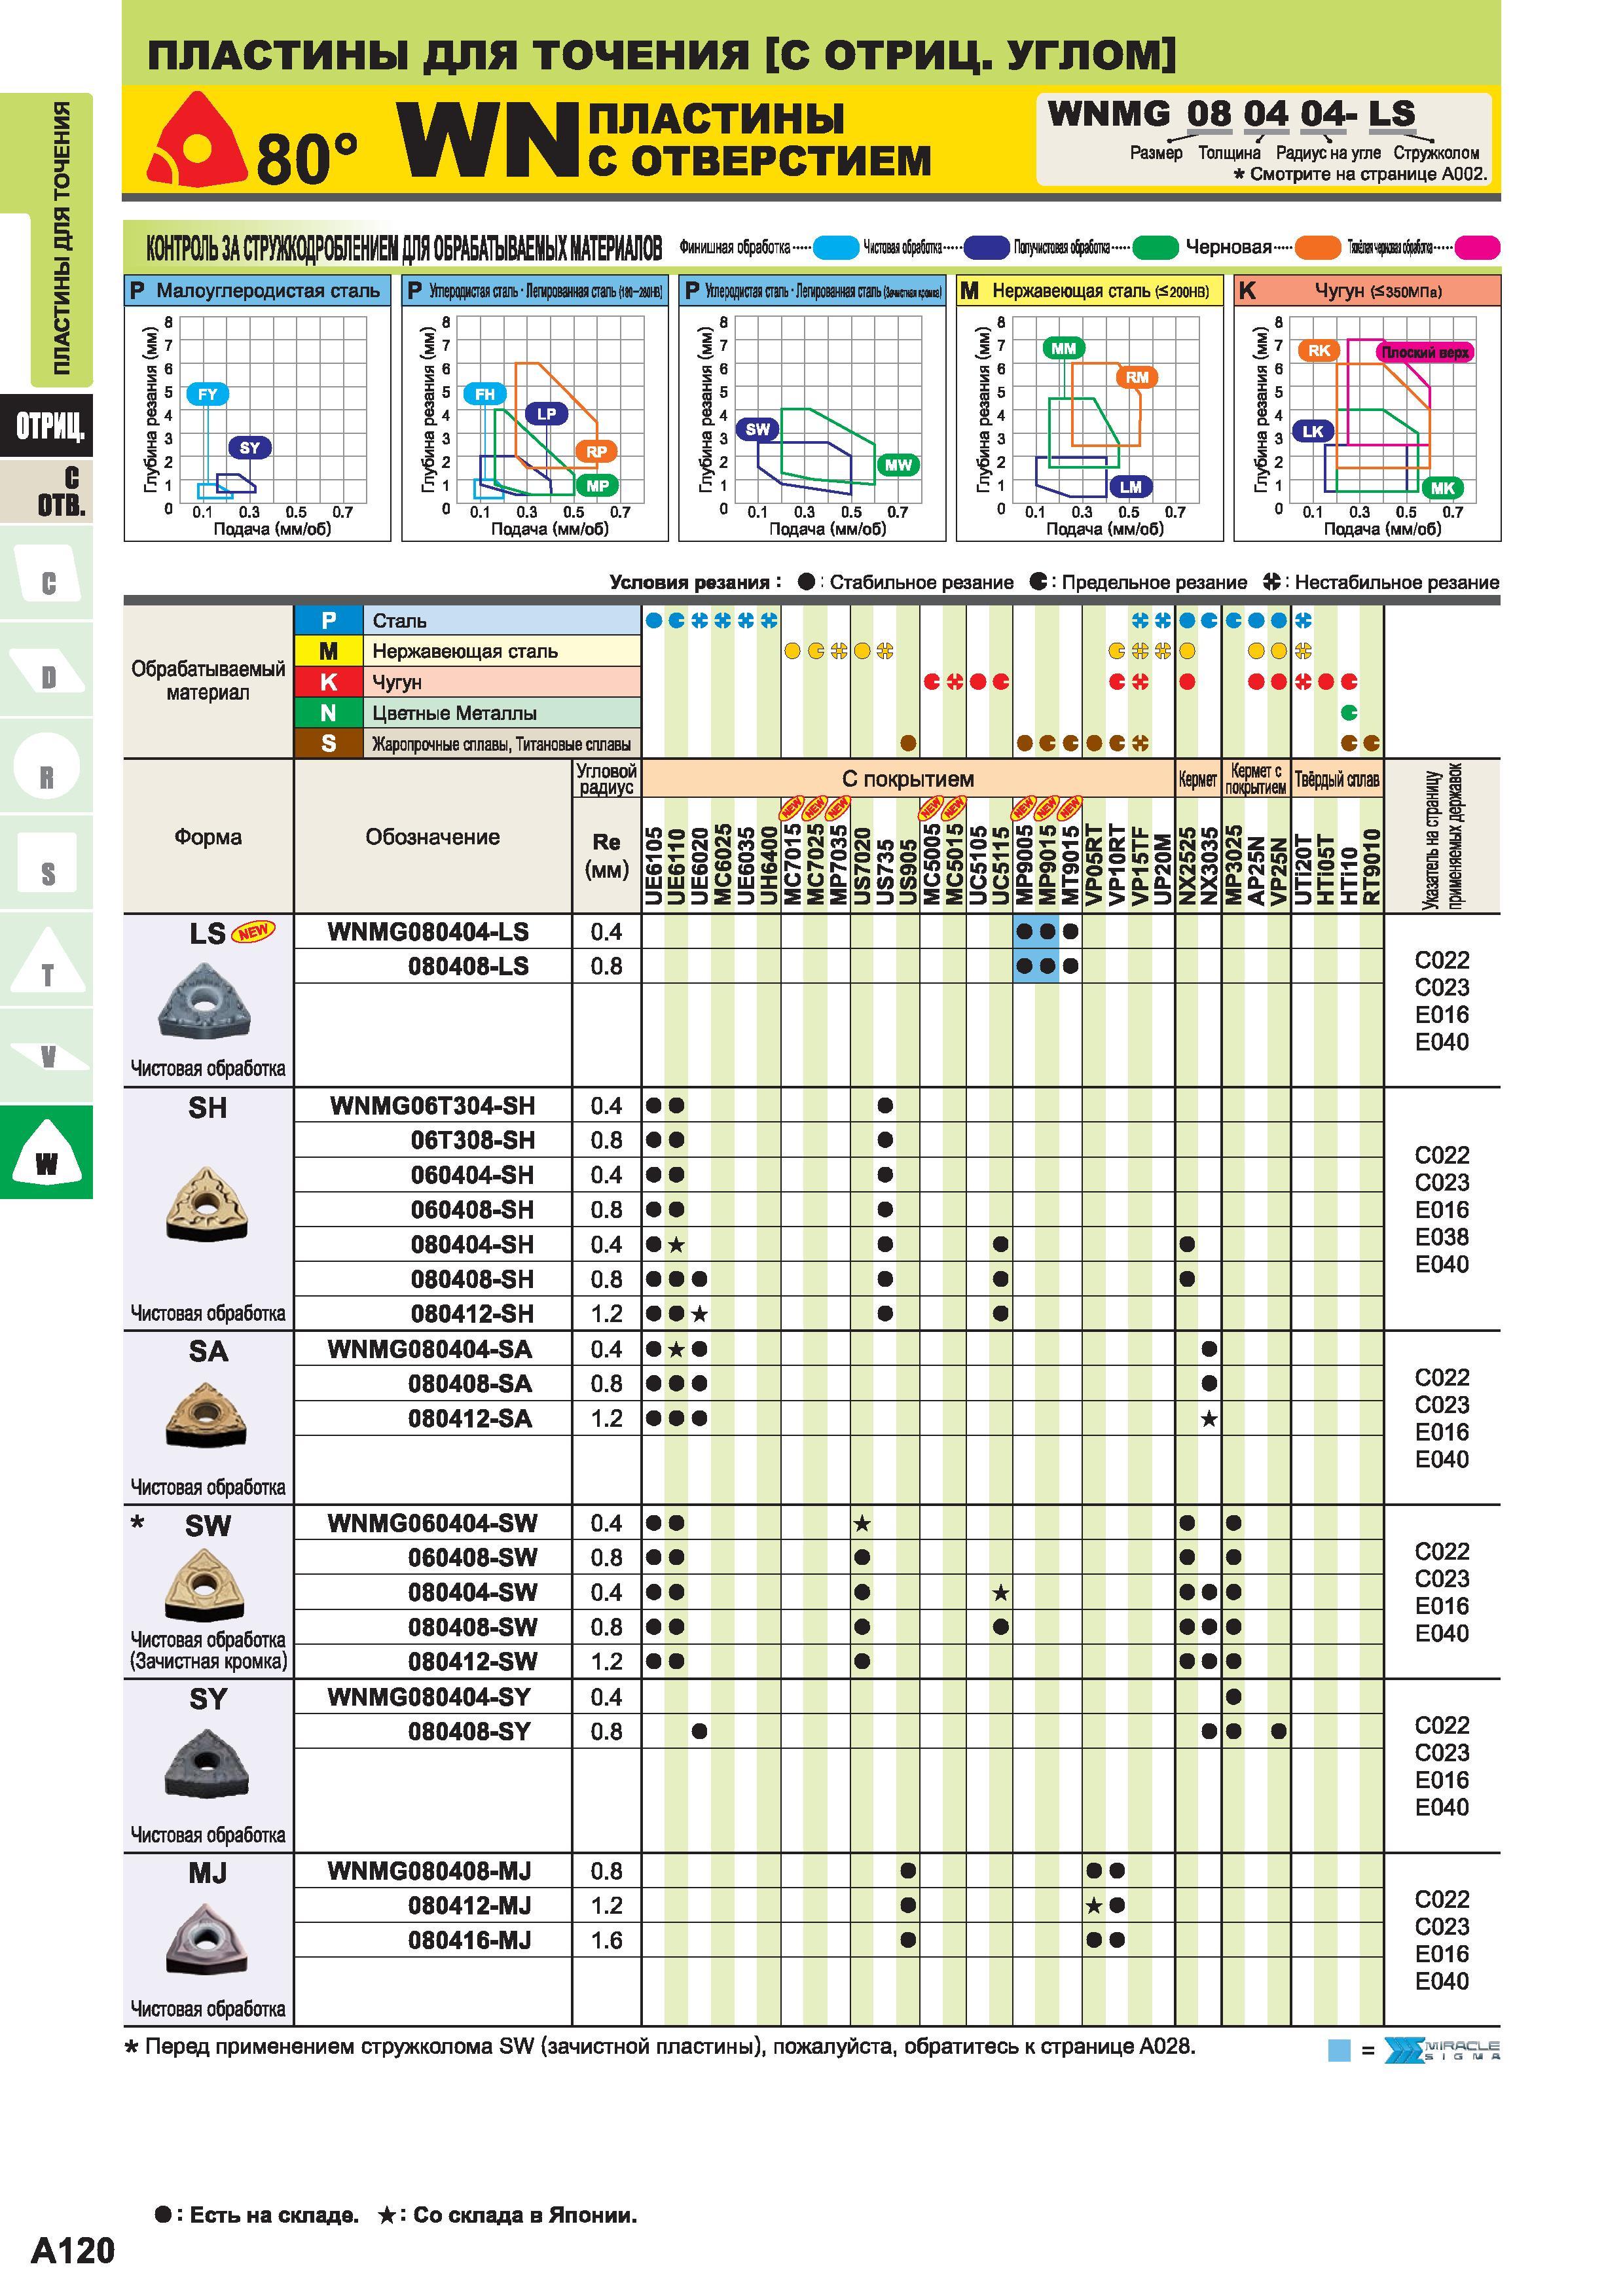Select the NX2525 grade column header

[x=1187, y=866]
